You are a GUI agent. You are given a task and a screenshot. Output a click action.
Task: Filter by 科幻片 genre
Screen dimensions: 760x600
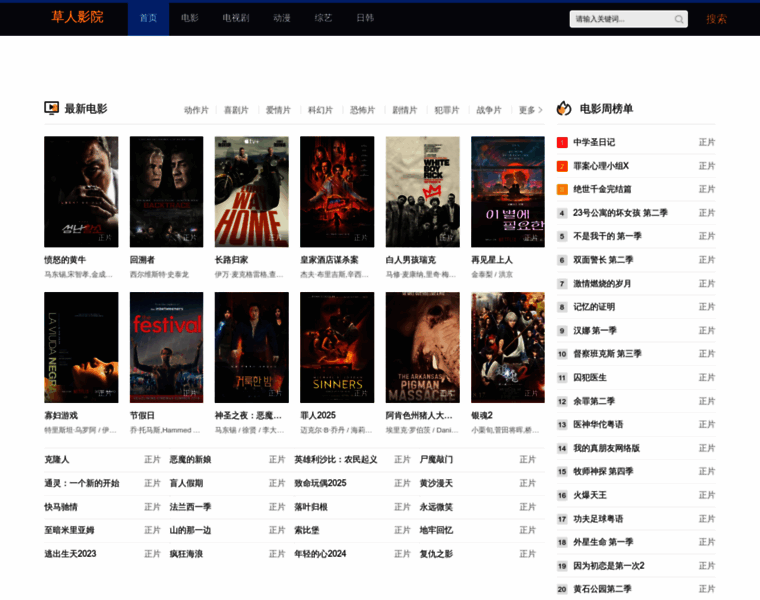tap(320, 110)
